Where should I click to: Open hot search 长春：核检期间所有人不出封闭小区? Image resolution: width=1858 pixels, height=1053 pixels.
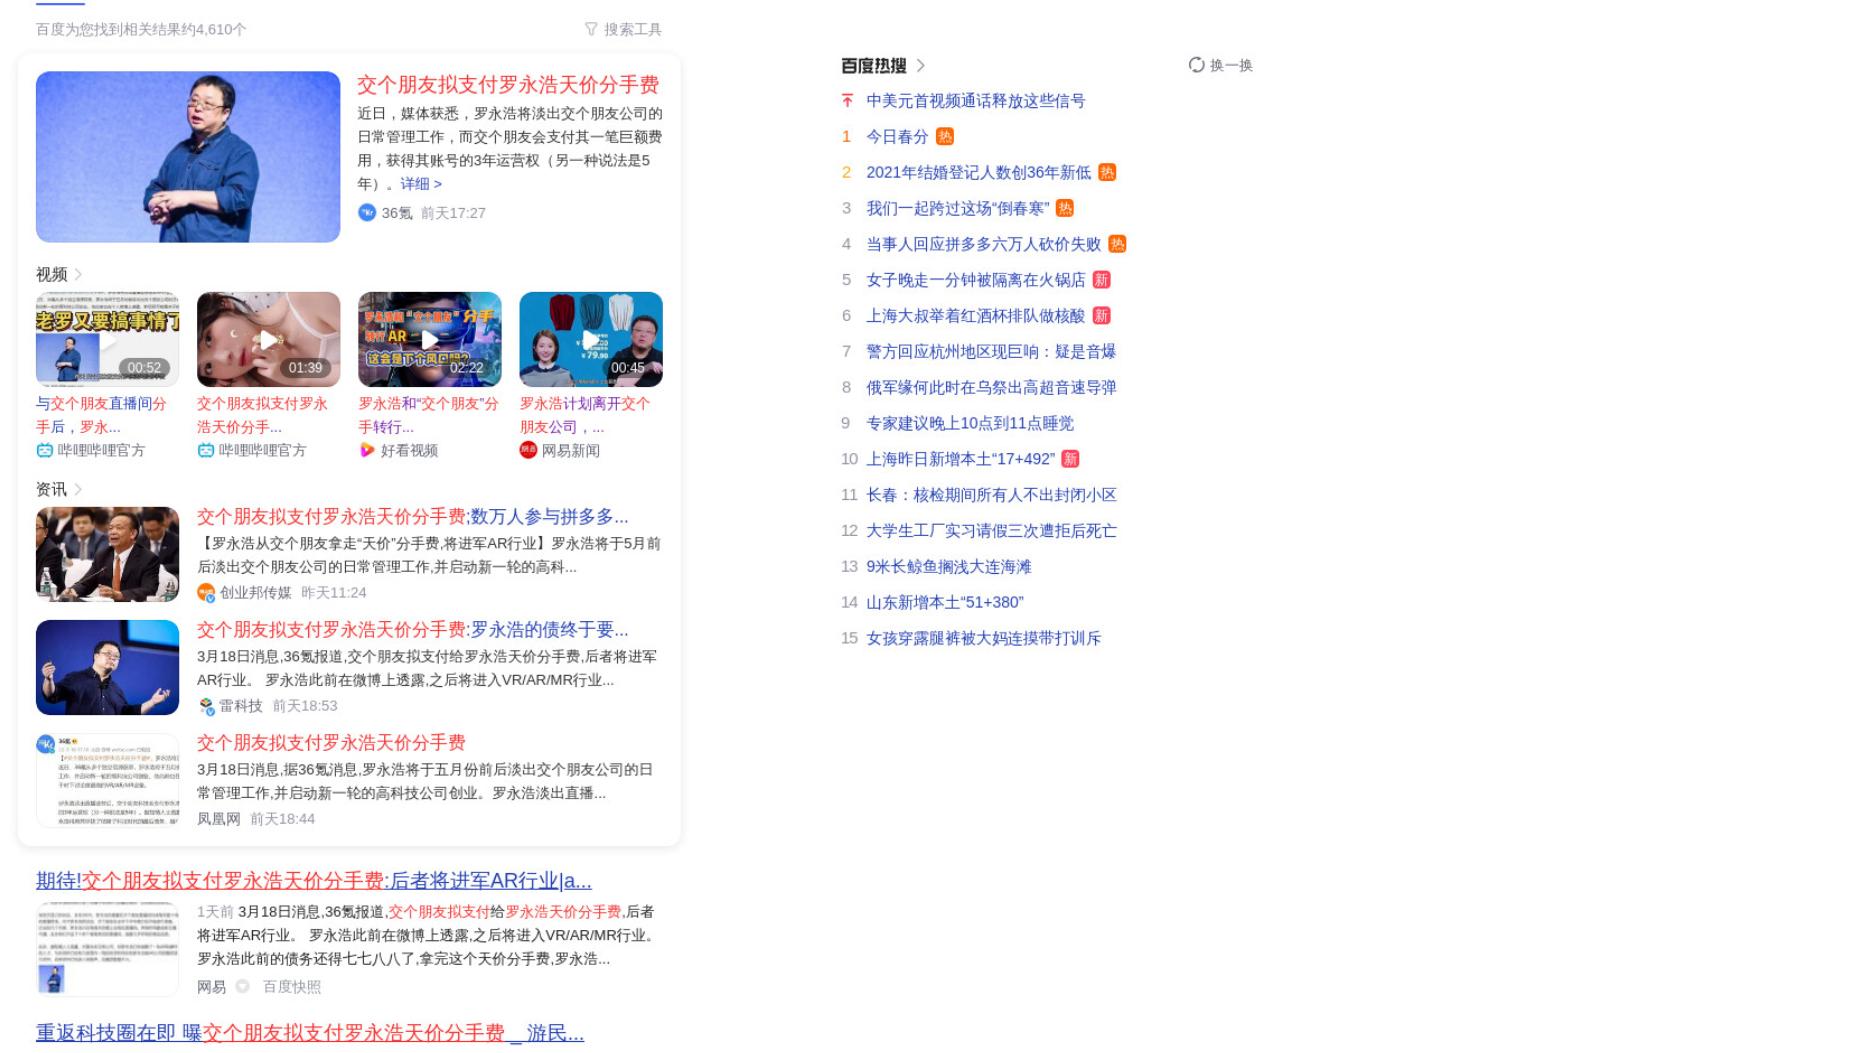[991, 495]
